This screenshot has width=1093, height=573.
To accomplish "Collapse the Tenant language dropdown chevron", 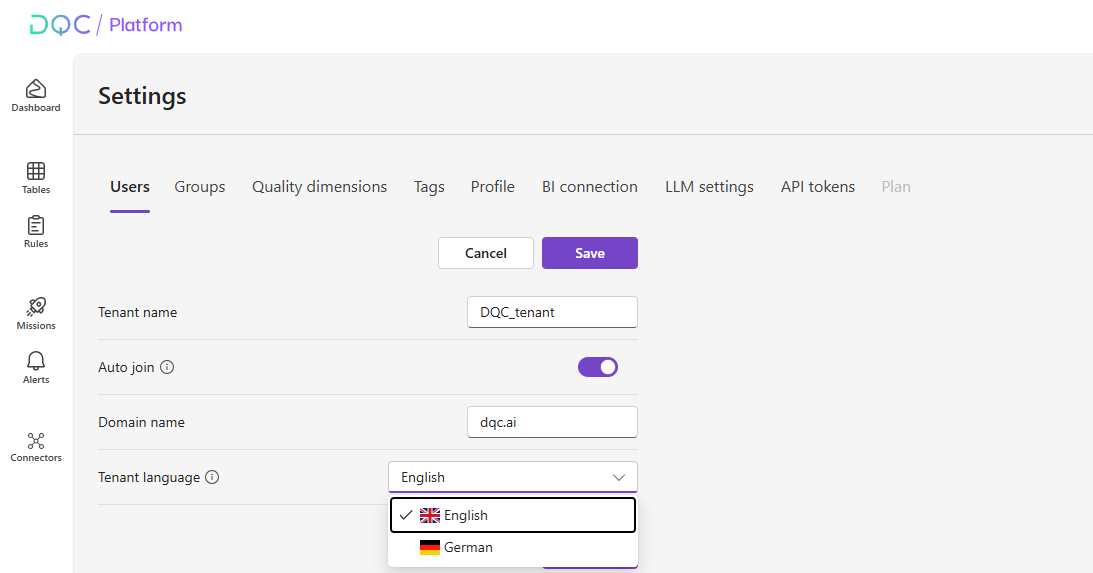I will click(x=618, y=477).
